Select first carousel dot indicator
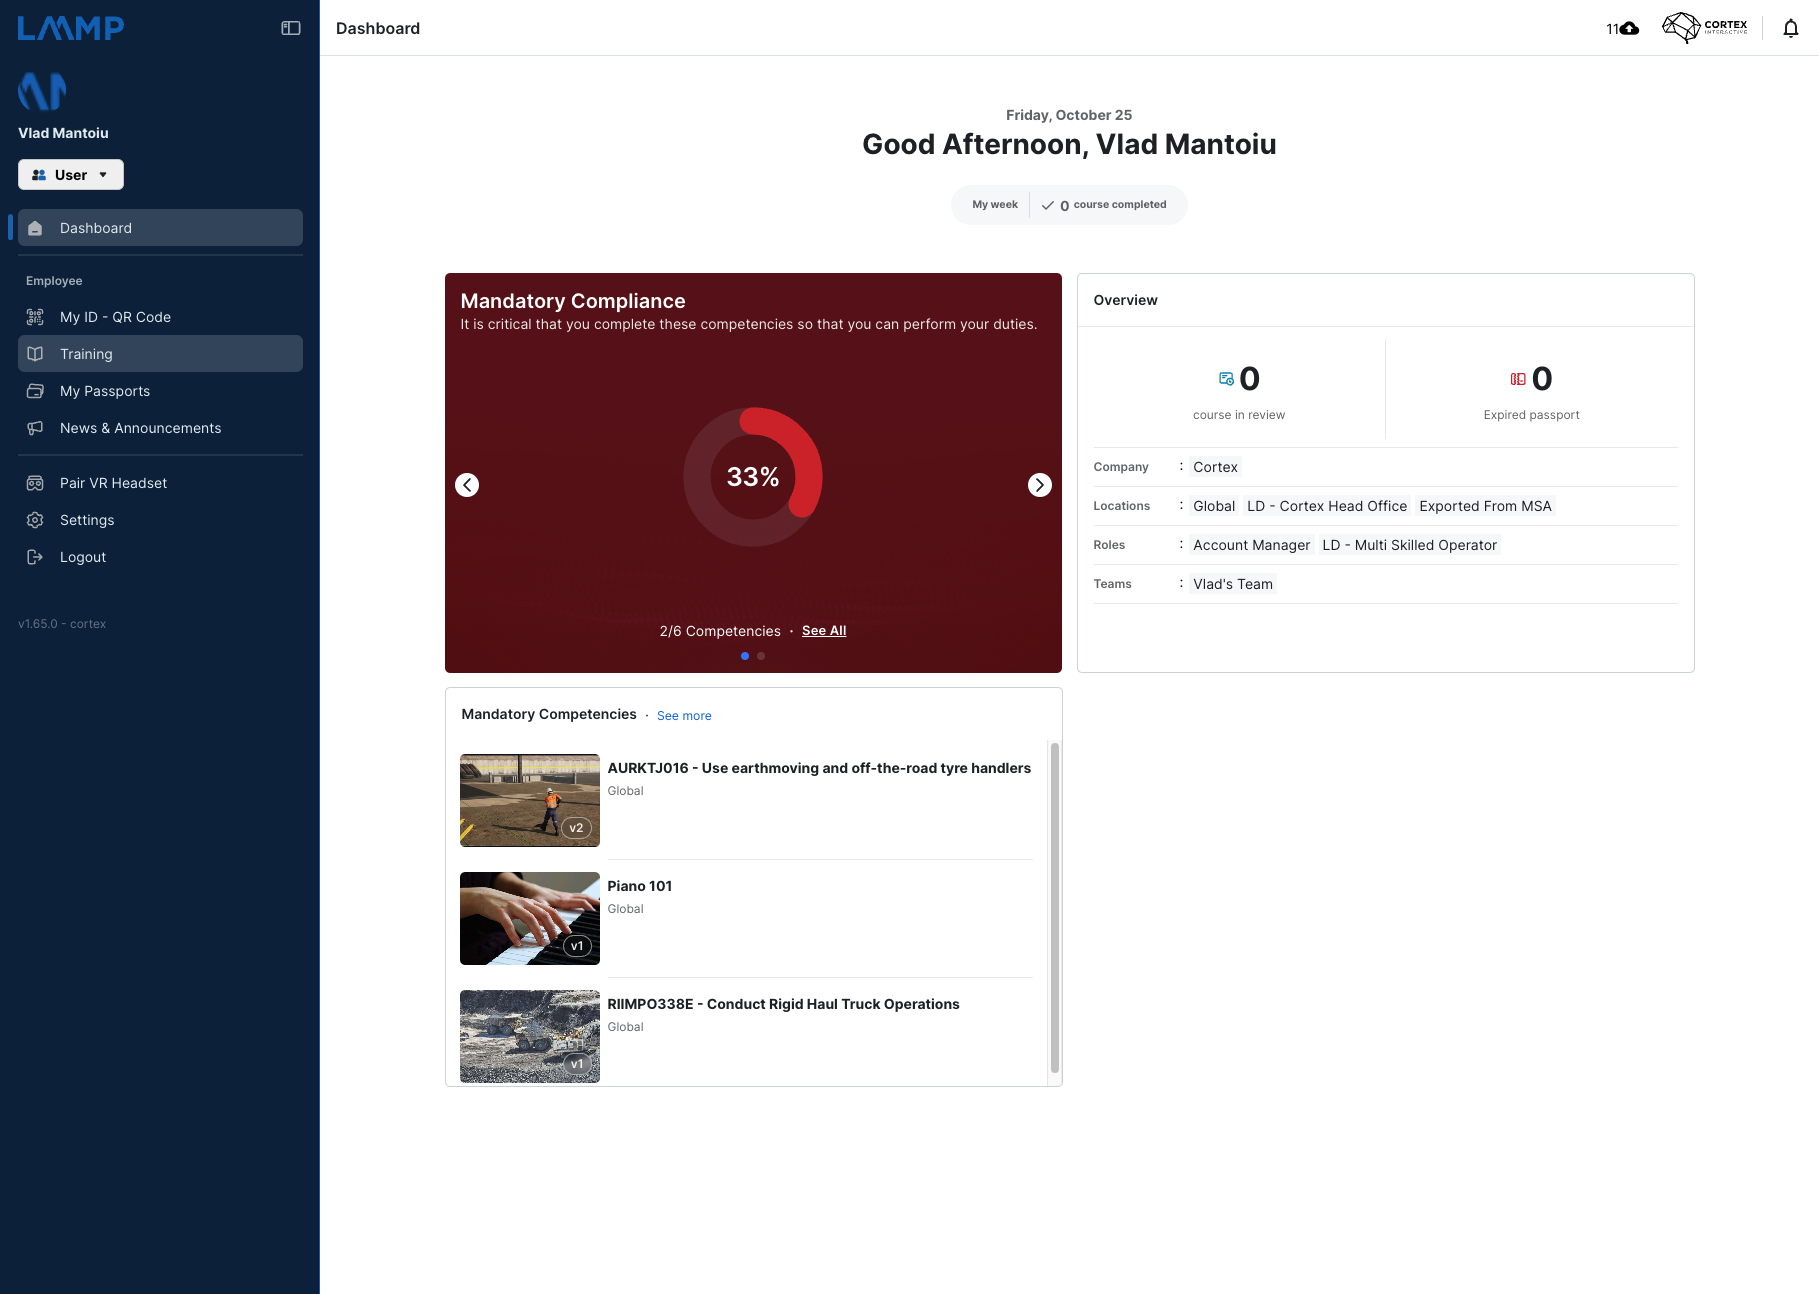1819x1294 pixels. point(745,656)
